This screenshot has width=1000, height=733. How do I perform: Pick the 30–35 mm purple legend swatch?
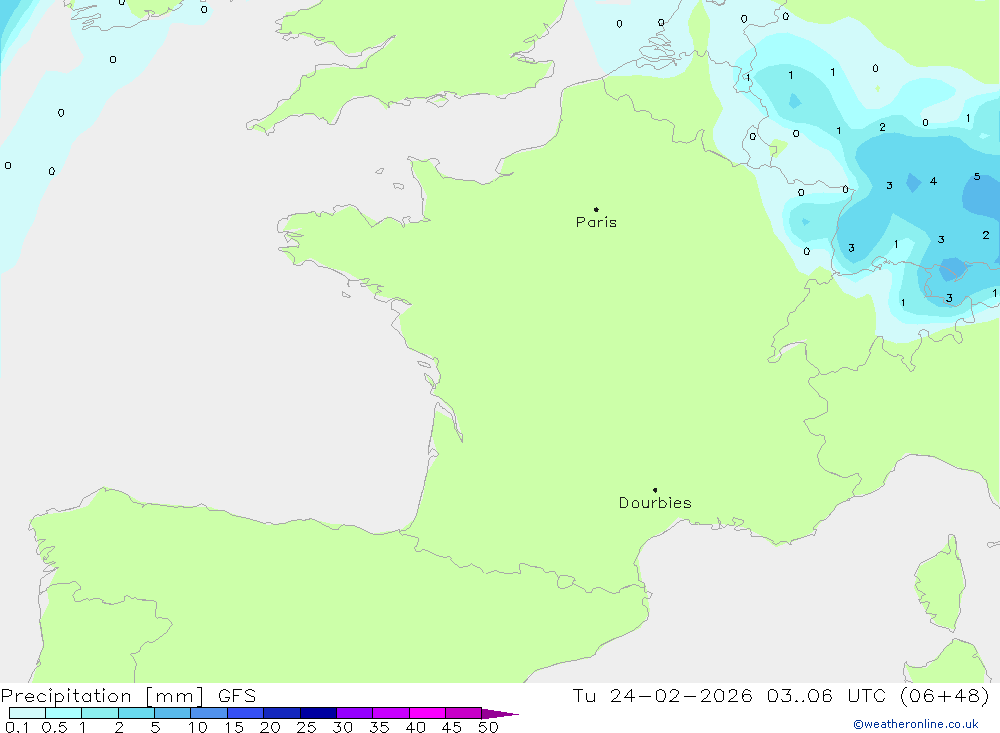coord(355,713)
